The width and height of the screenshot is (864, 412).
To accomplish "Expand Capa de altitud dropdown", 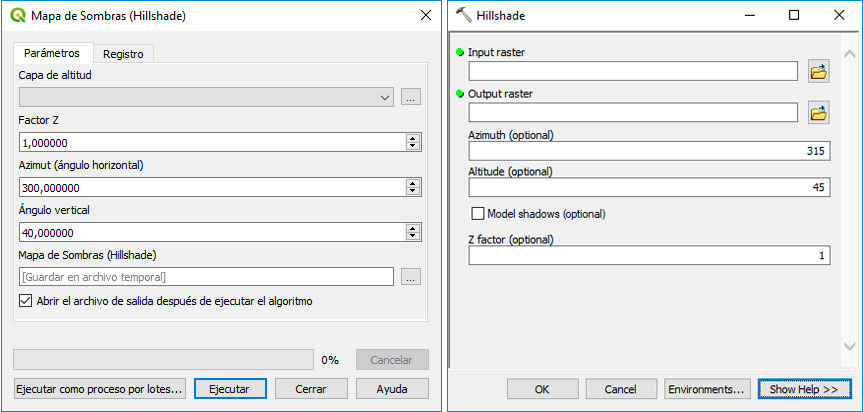I will point(384,97).
